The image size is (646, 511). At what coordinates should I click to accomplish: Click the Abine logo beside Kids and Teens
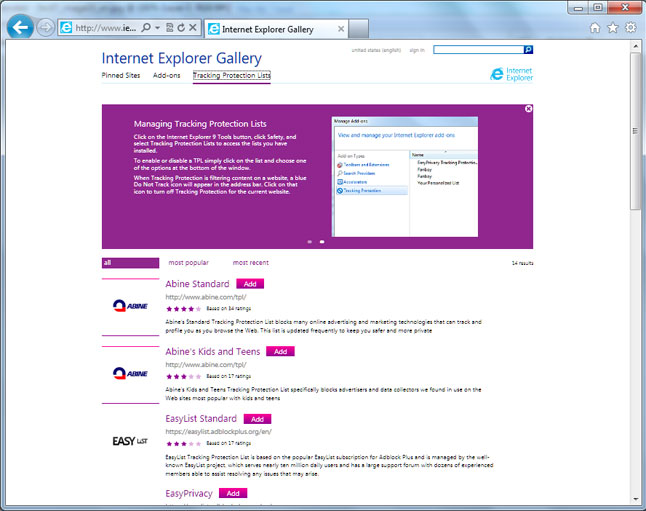130,373
